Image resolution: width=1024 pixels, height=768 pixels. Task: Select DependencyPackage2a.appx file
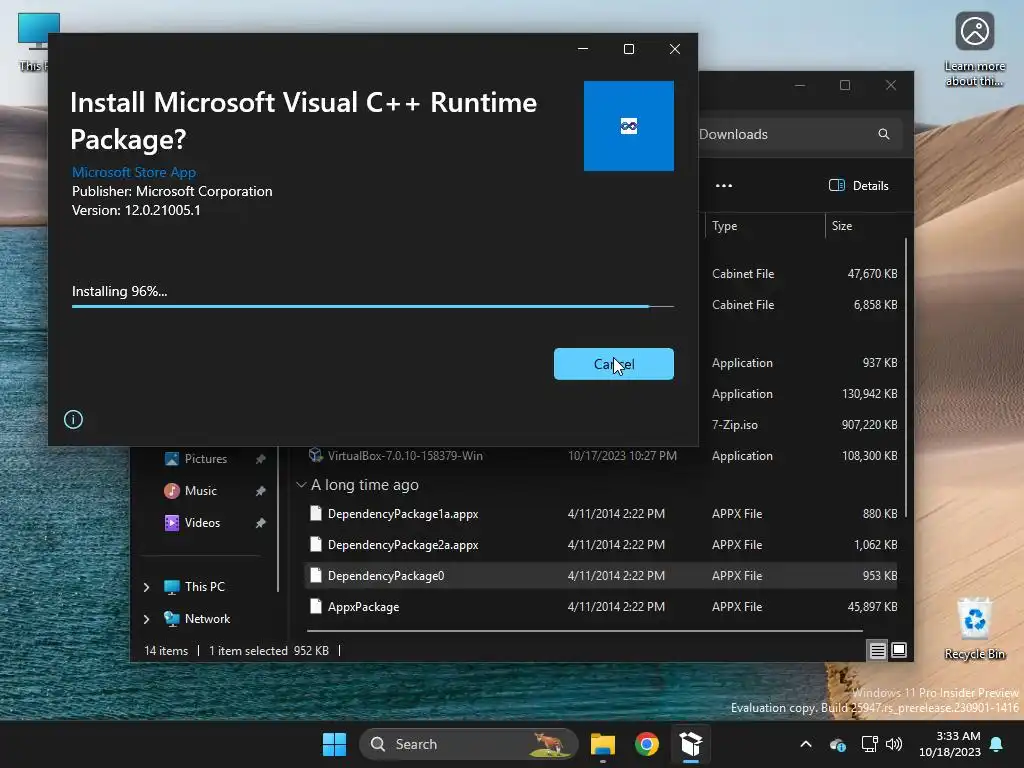[x=403, y=545]
